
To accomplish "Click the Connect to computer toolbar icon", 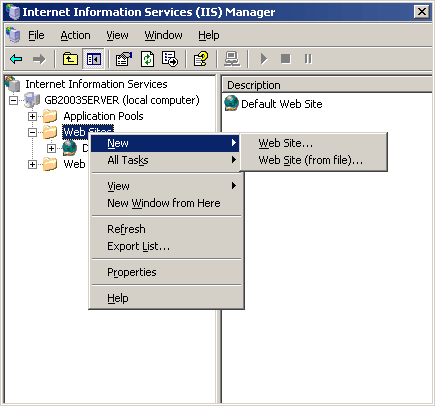I will coord(232,59).
